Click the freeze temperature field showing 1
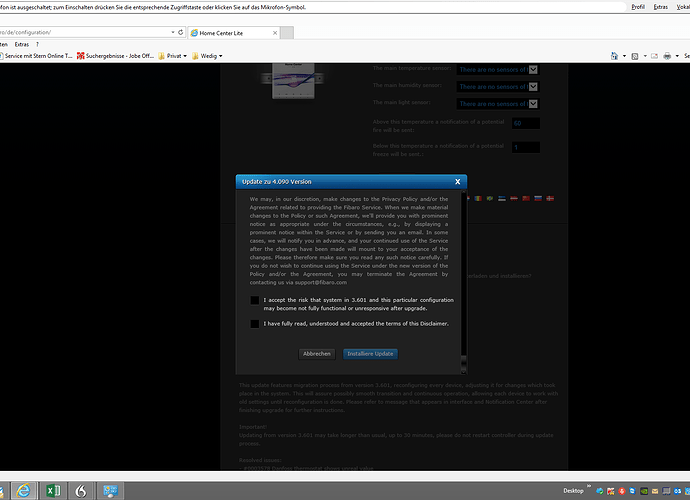This screenshot has width=690, height=500. click(526, 147)
